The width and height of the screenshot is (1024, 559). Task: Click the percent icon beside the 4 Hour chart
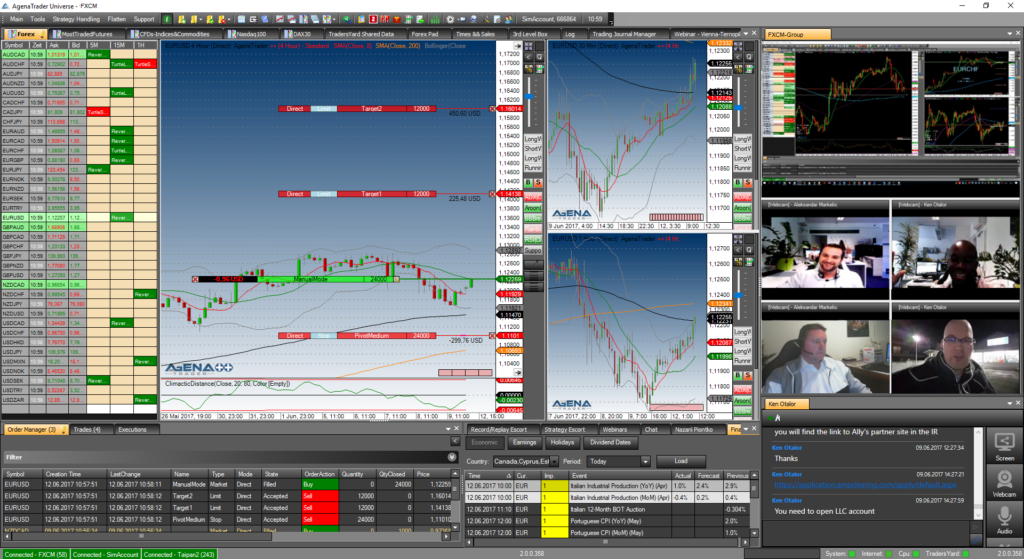[528, 69]
